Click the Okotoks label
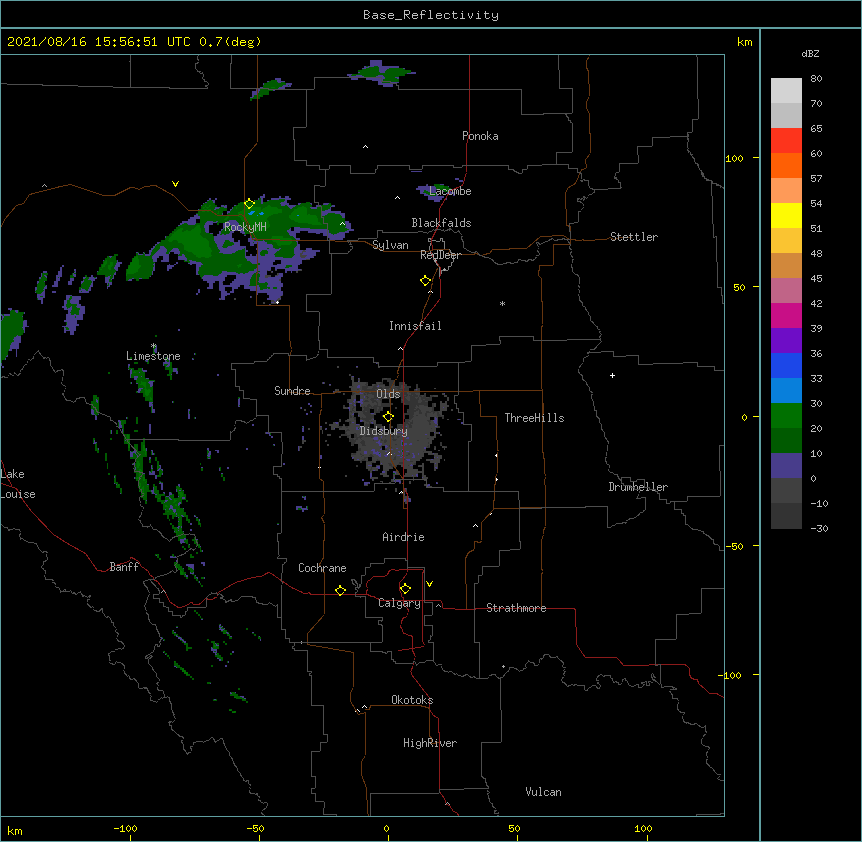Viewport: 862px width, 842px height. [x=412, y=700]
